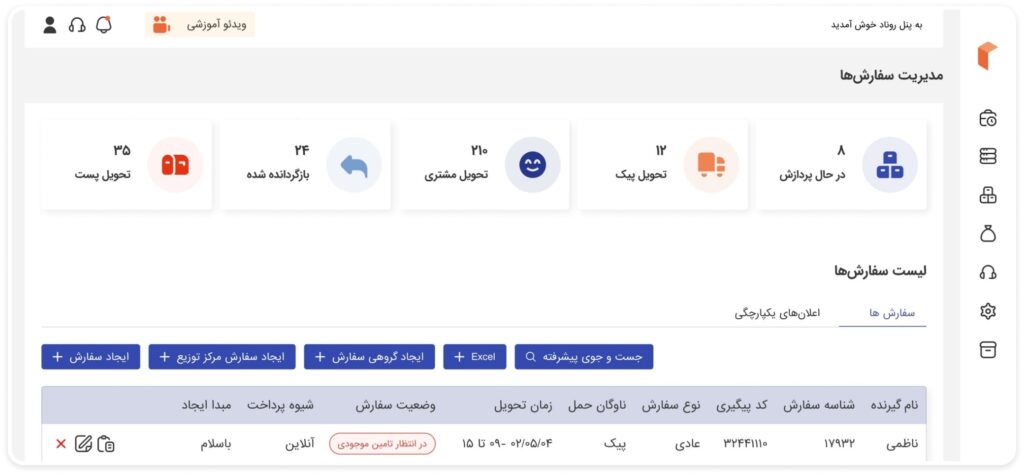This screenshot has width=1024, height=475.
Task: Edit the Nazemi order with pencil icon
Action: (83, 443)
